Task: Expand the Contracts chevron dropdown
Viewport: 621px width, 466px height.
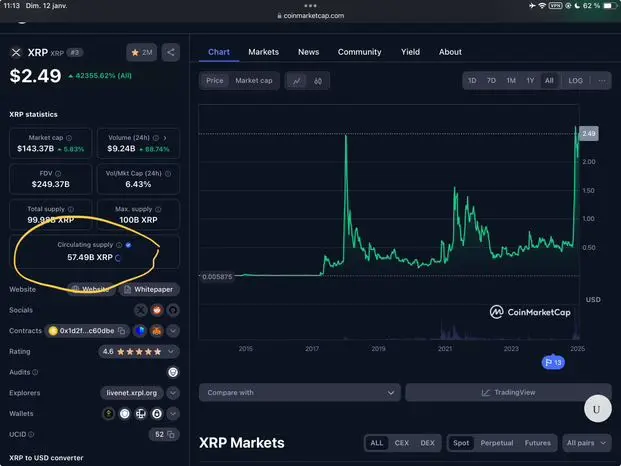Action: (173, 331)
